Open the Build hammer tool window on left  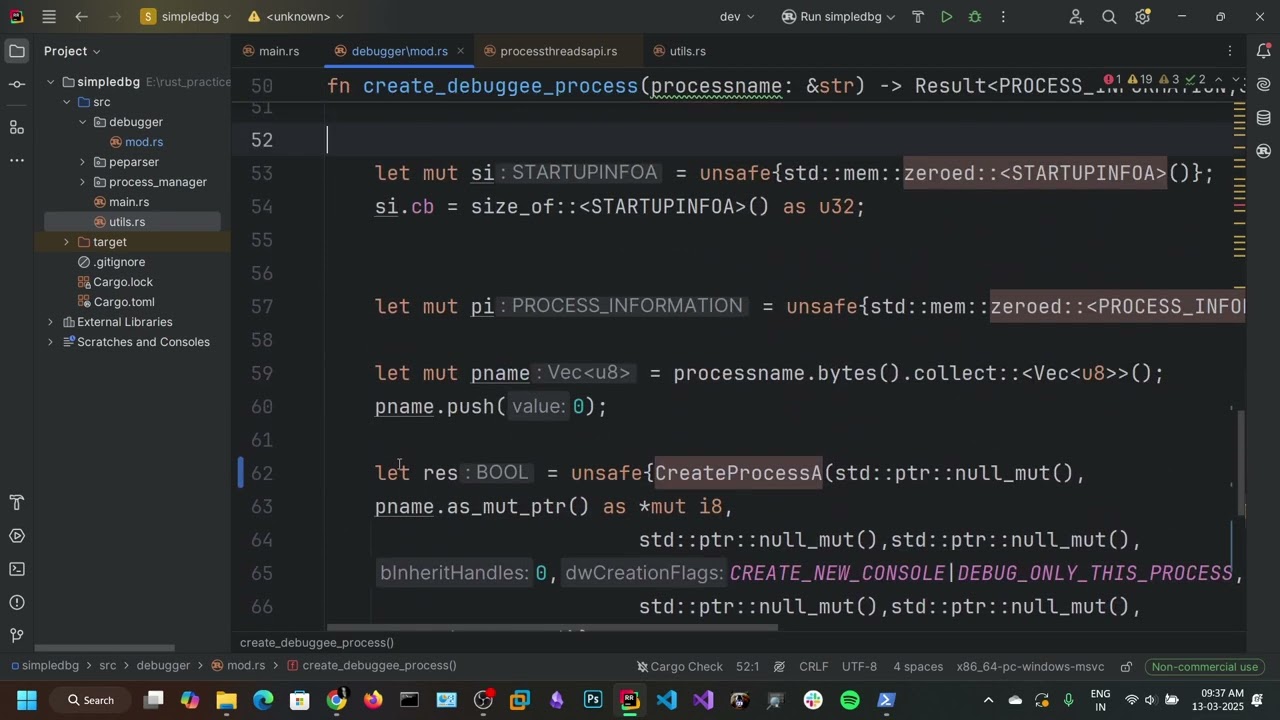(17, 502)
